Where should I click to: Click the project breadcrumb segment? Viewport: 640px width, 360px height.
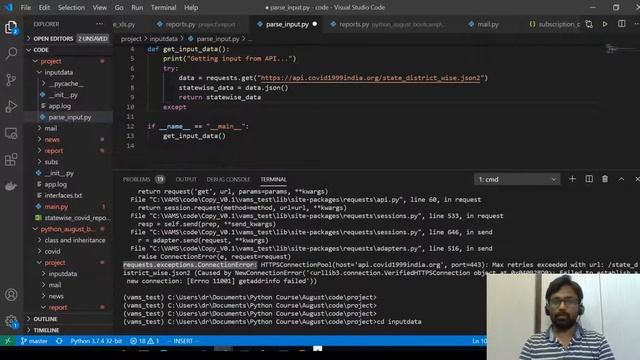pos(131,39)
